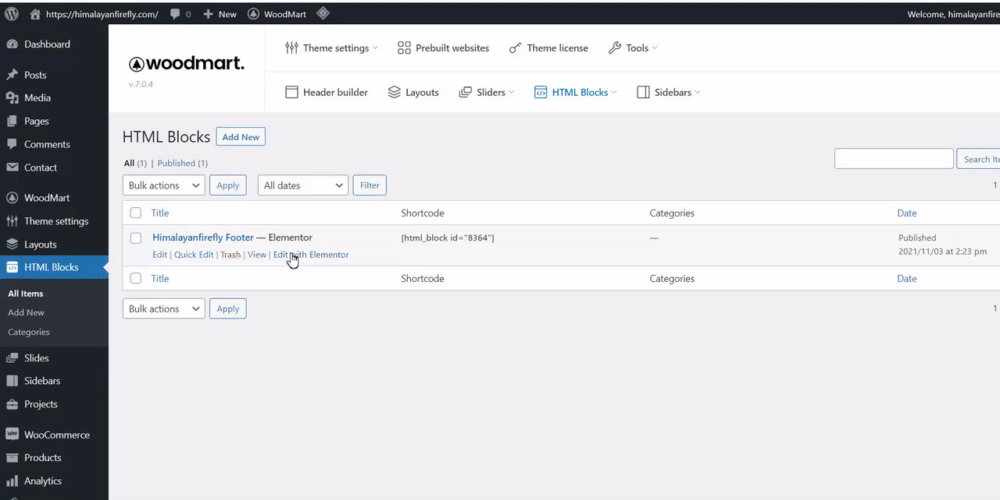Image resolution: width=1000 pixels, height=500 pixels.
Task: Sort by Title column header
Action: pos(159,213)
